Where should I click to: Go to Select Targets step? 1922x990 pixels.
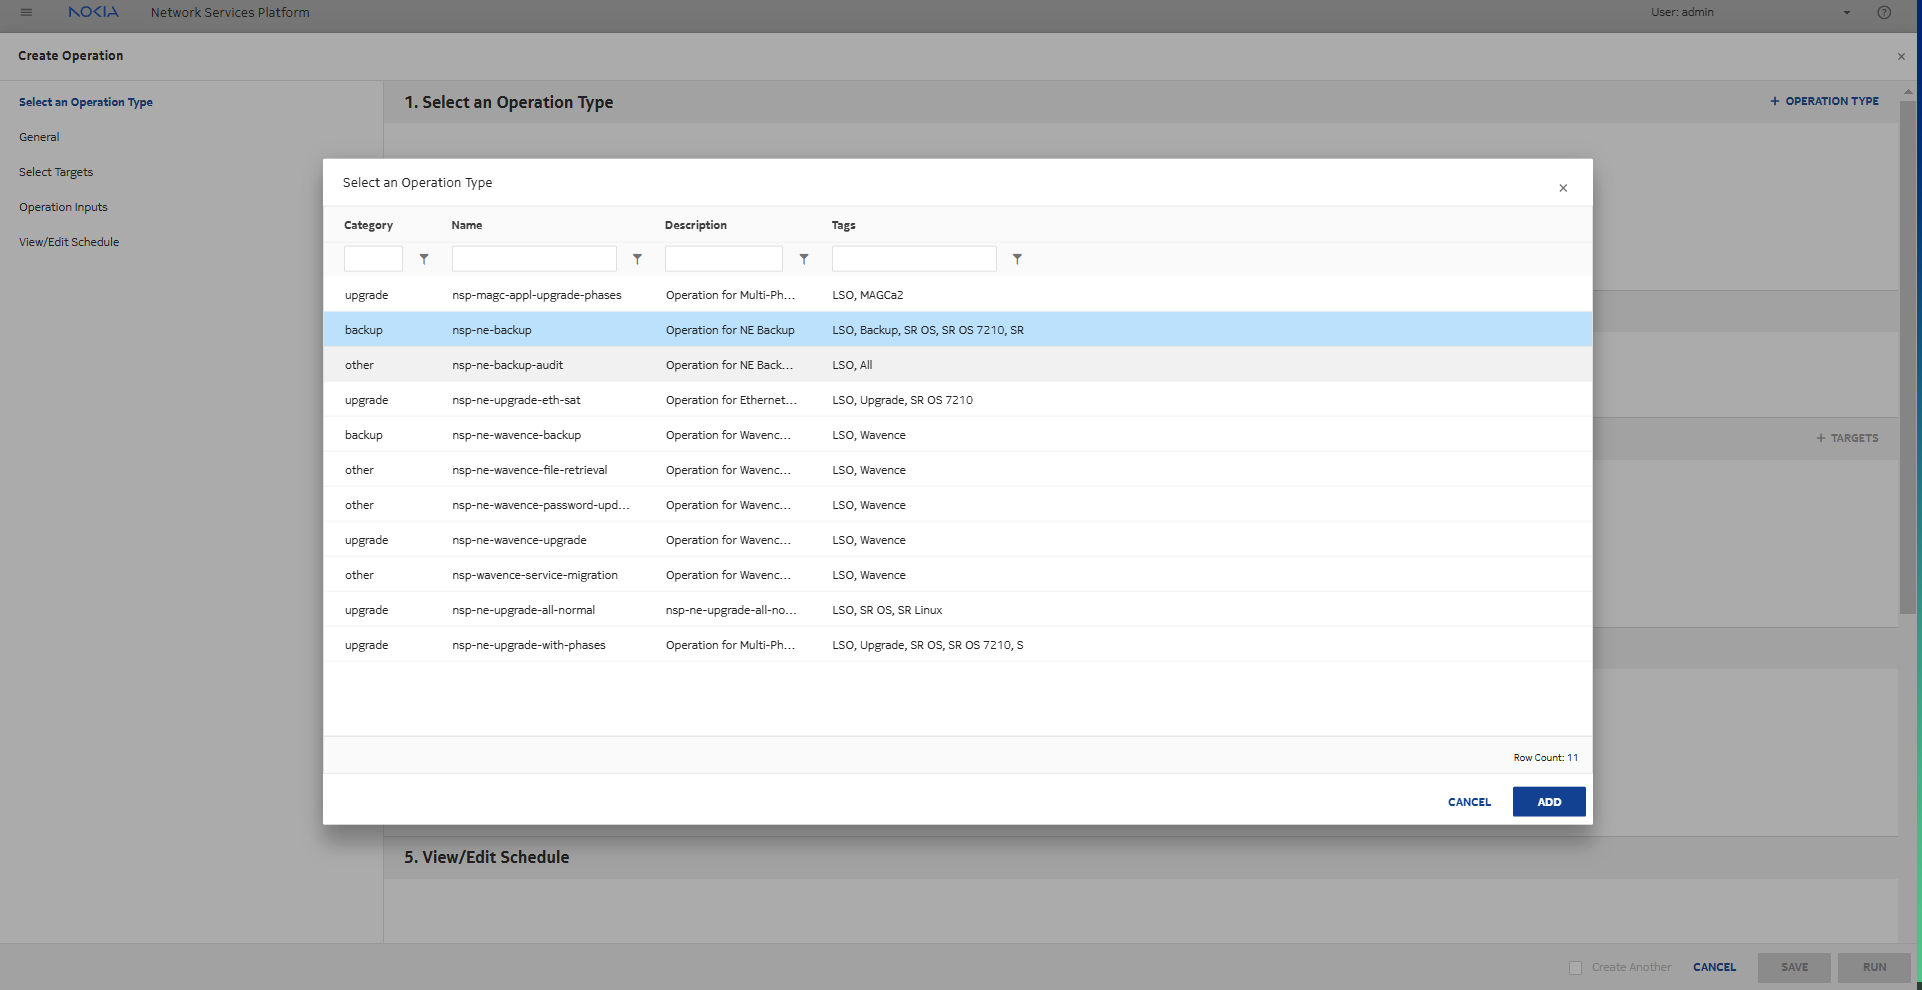(56, 172)
